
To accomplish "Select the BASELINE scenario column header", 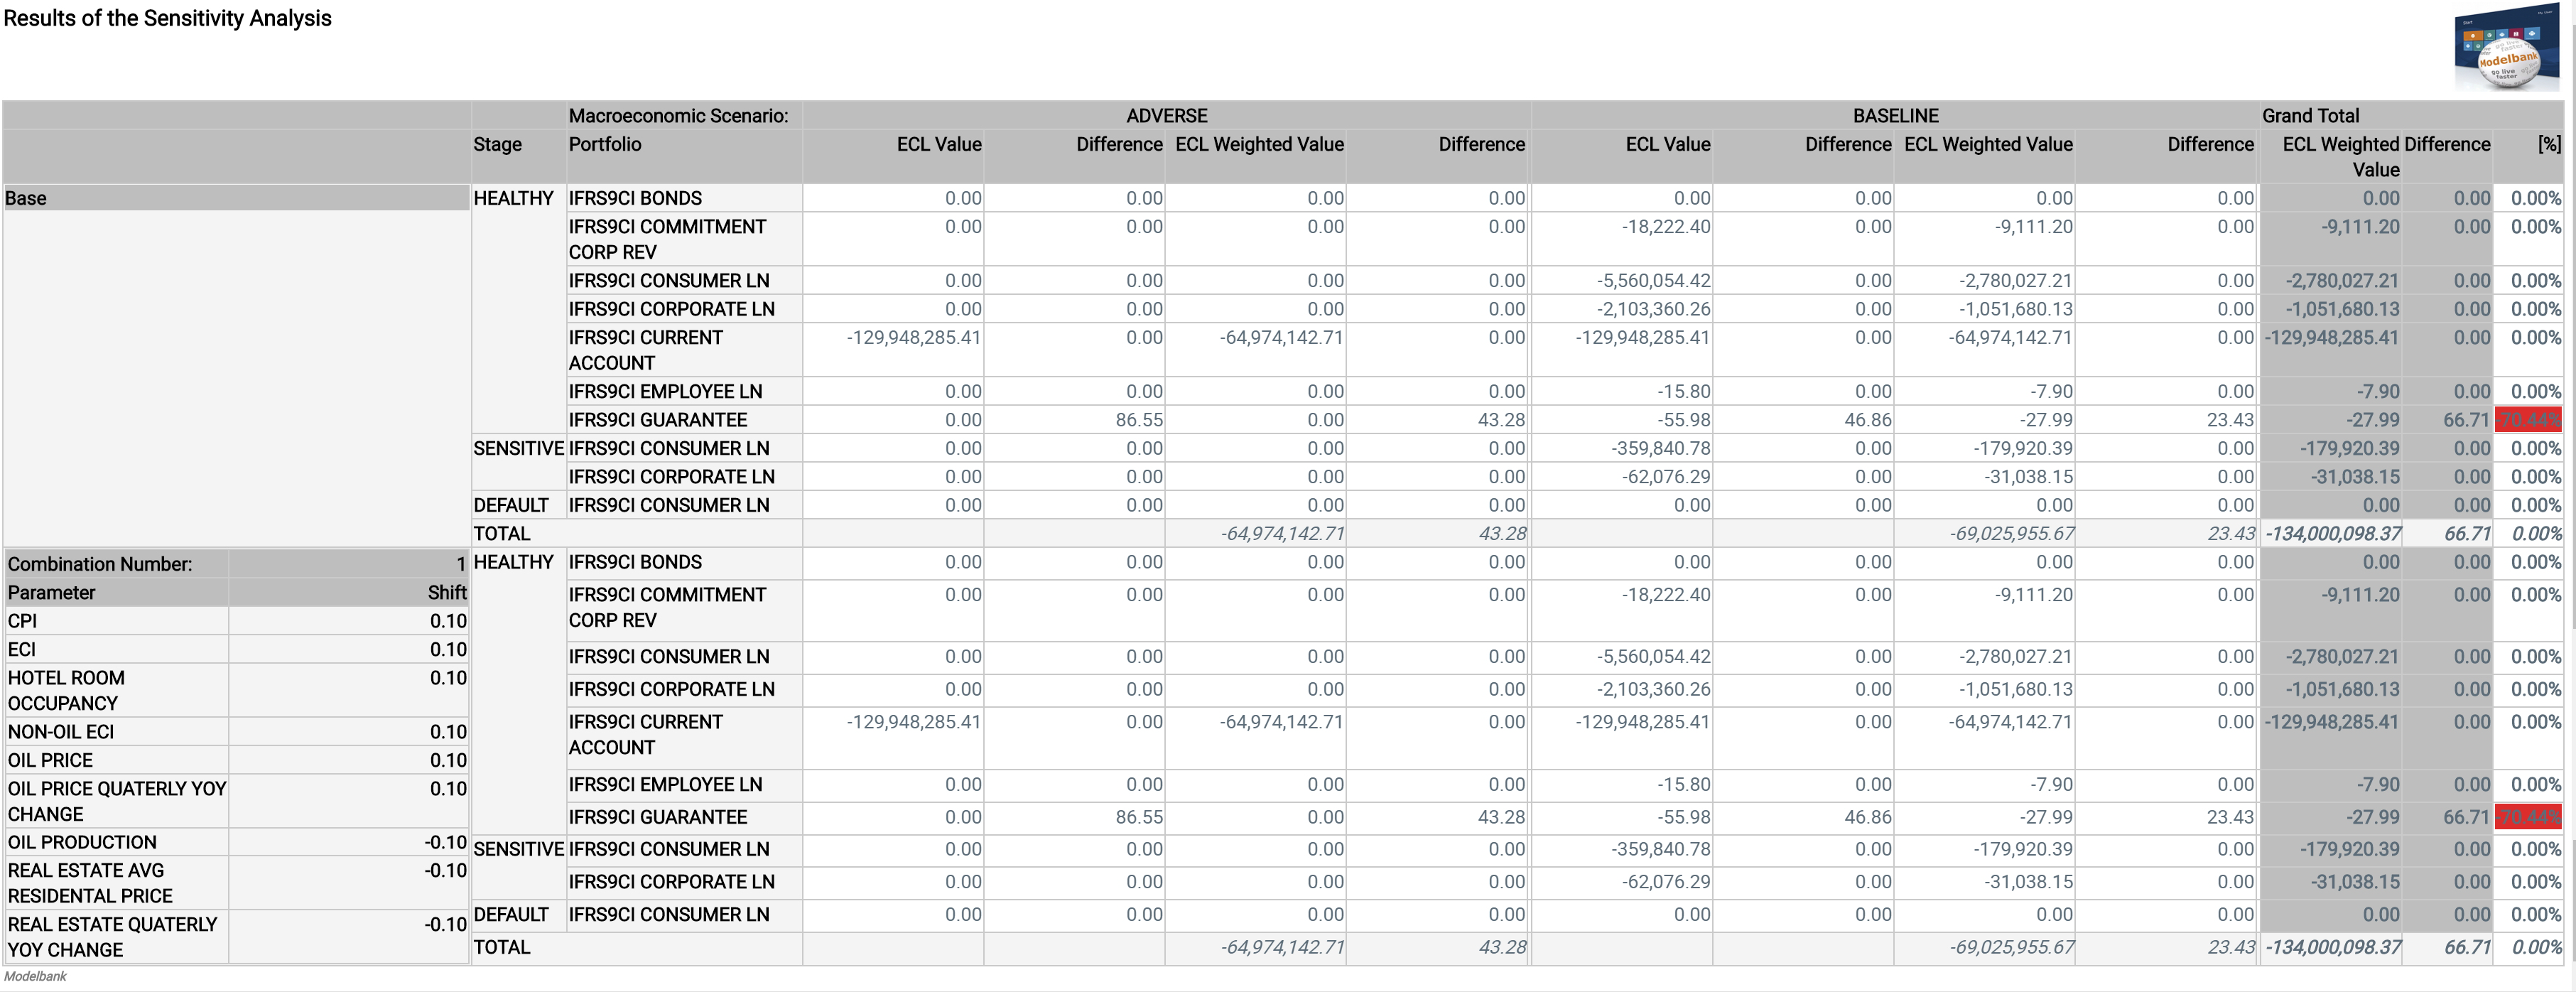I will click(x=1895, y=116).
